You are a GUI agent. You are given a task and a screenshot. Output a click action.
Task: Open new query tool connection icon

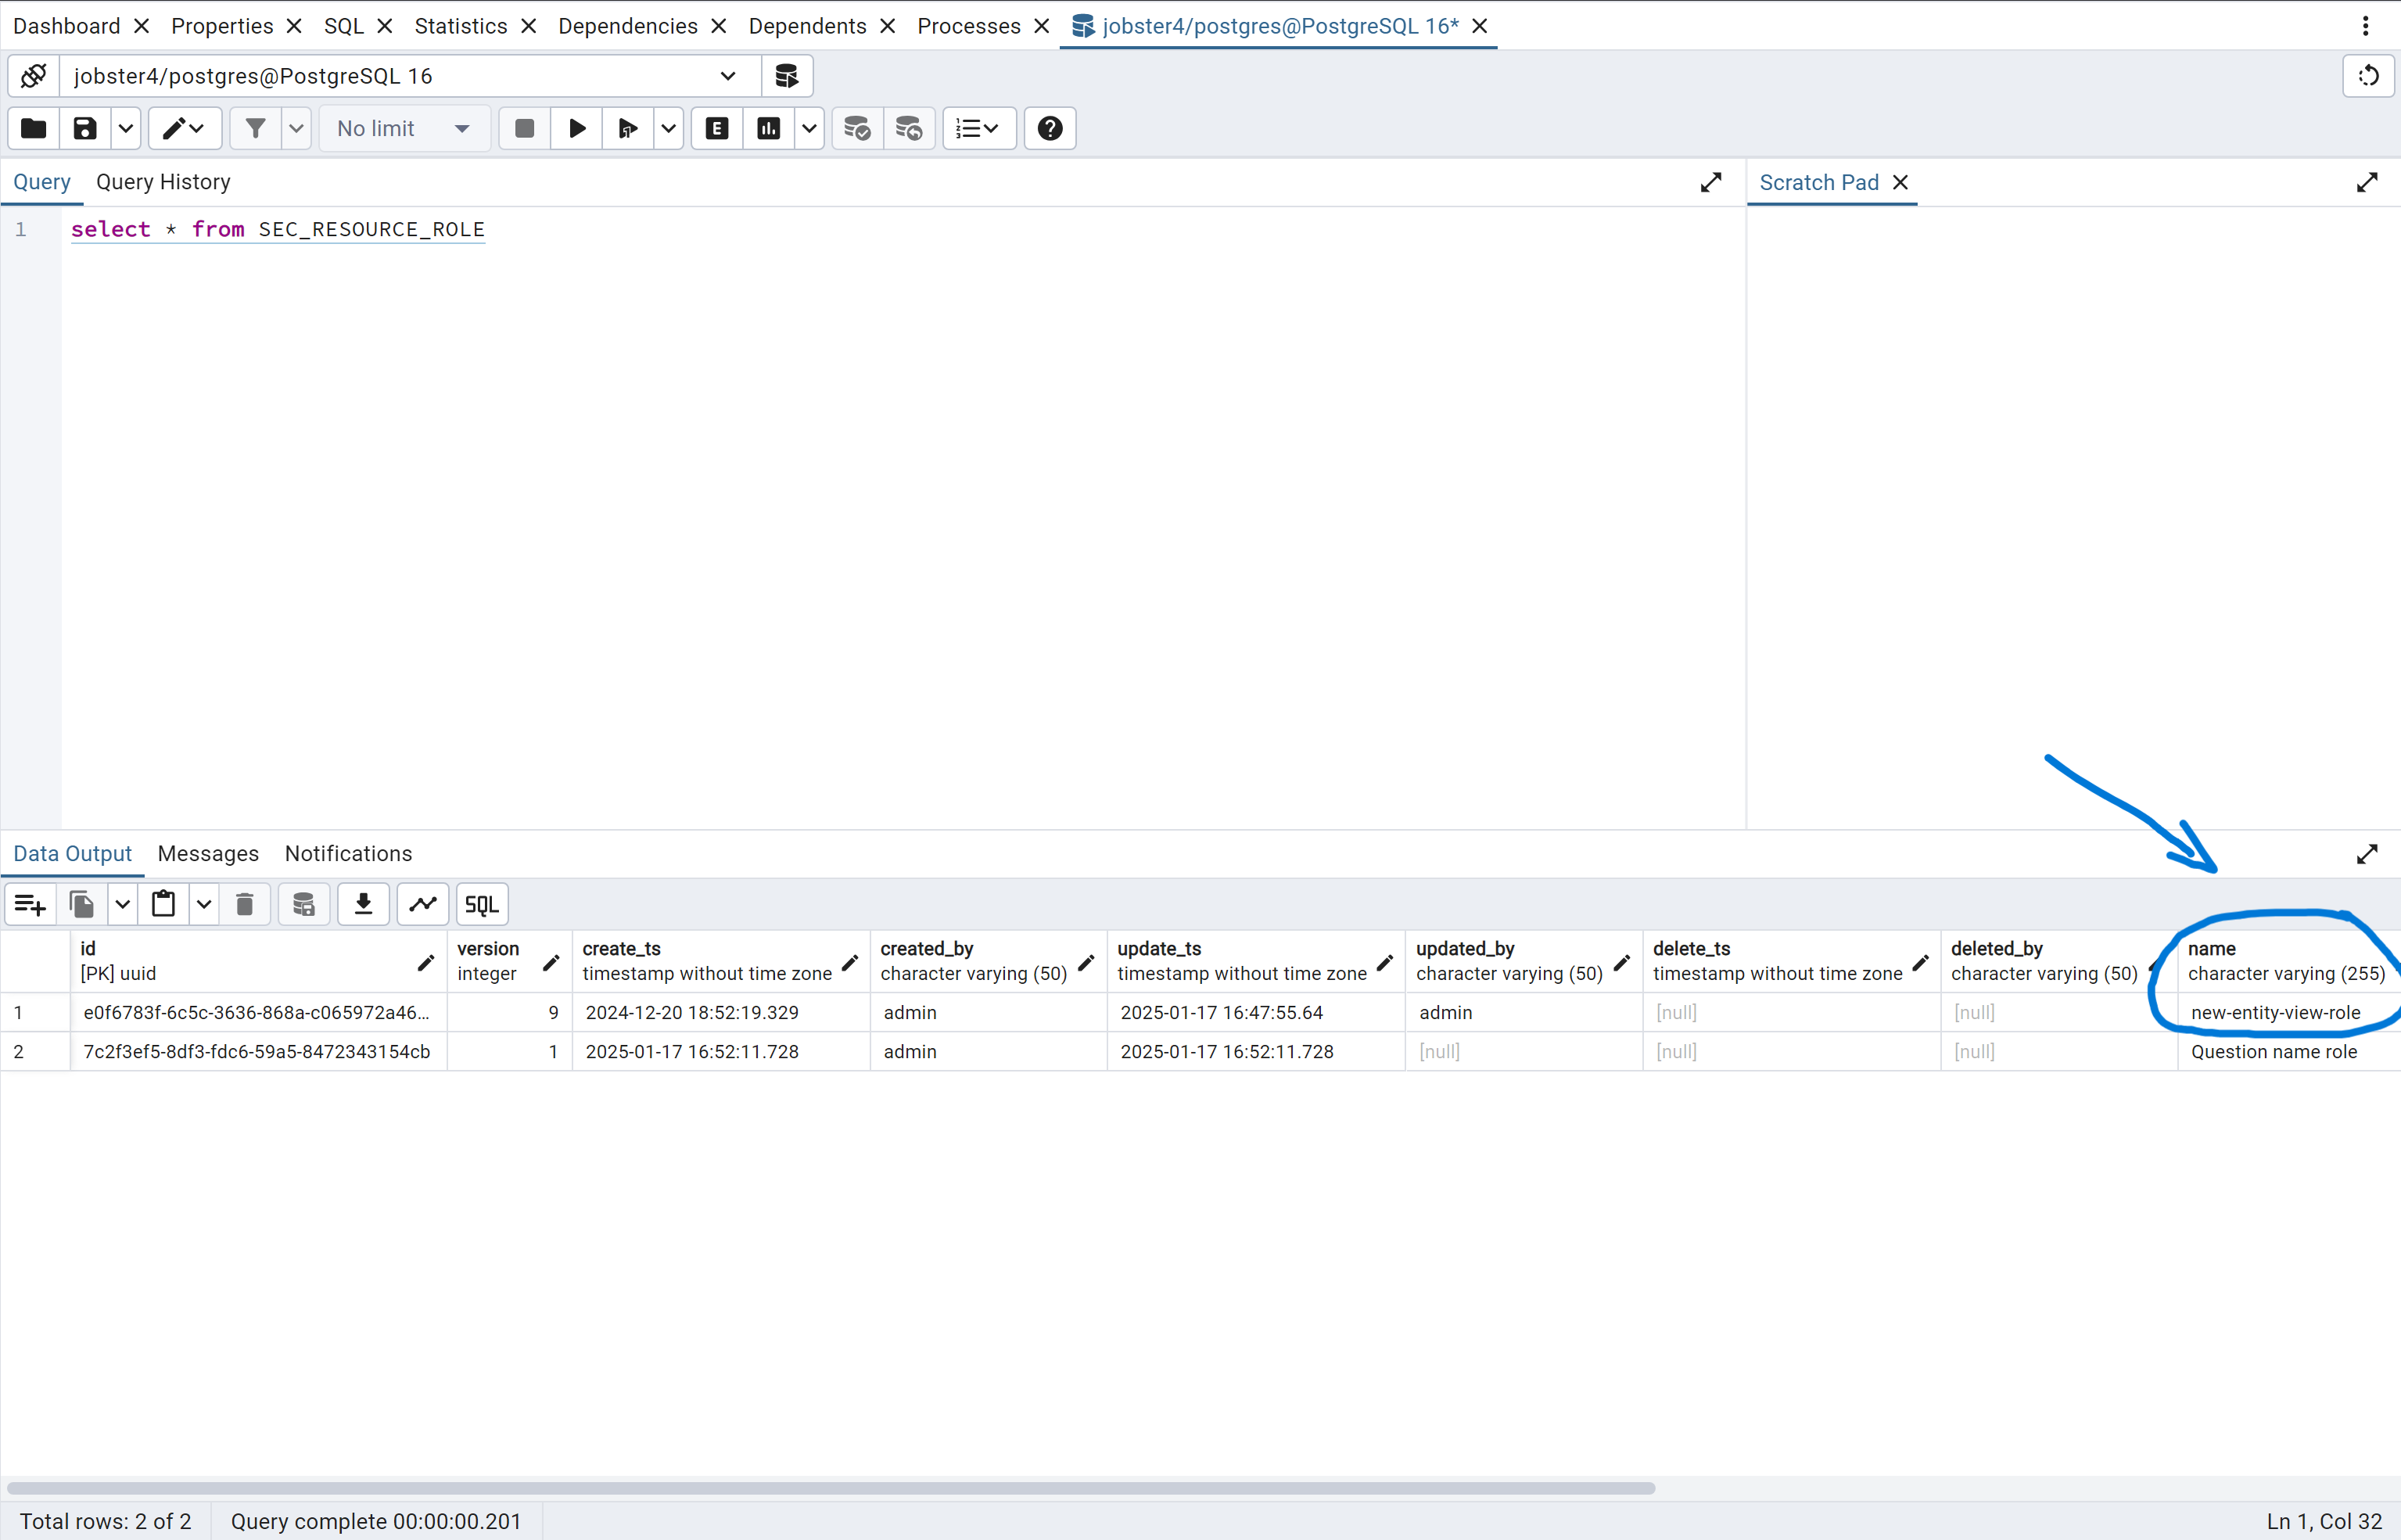[787, 76]
